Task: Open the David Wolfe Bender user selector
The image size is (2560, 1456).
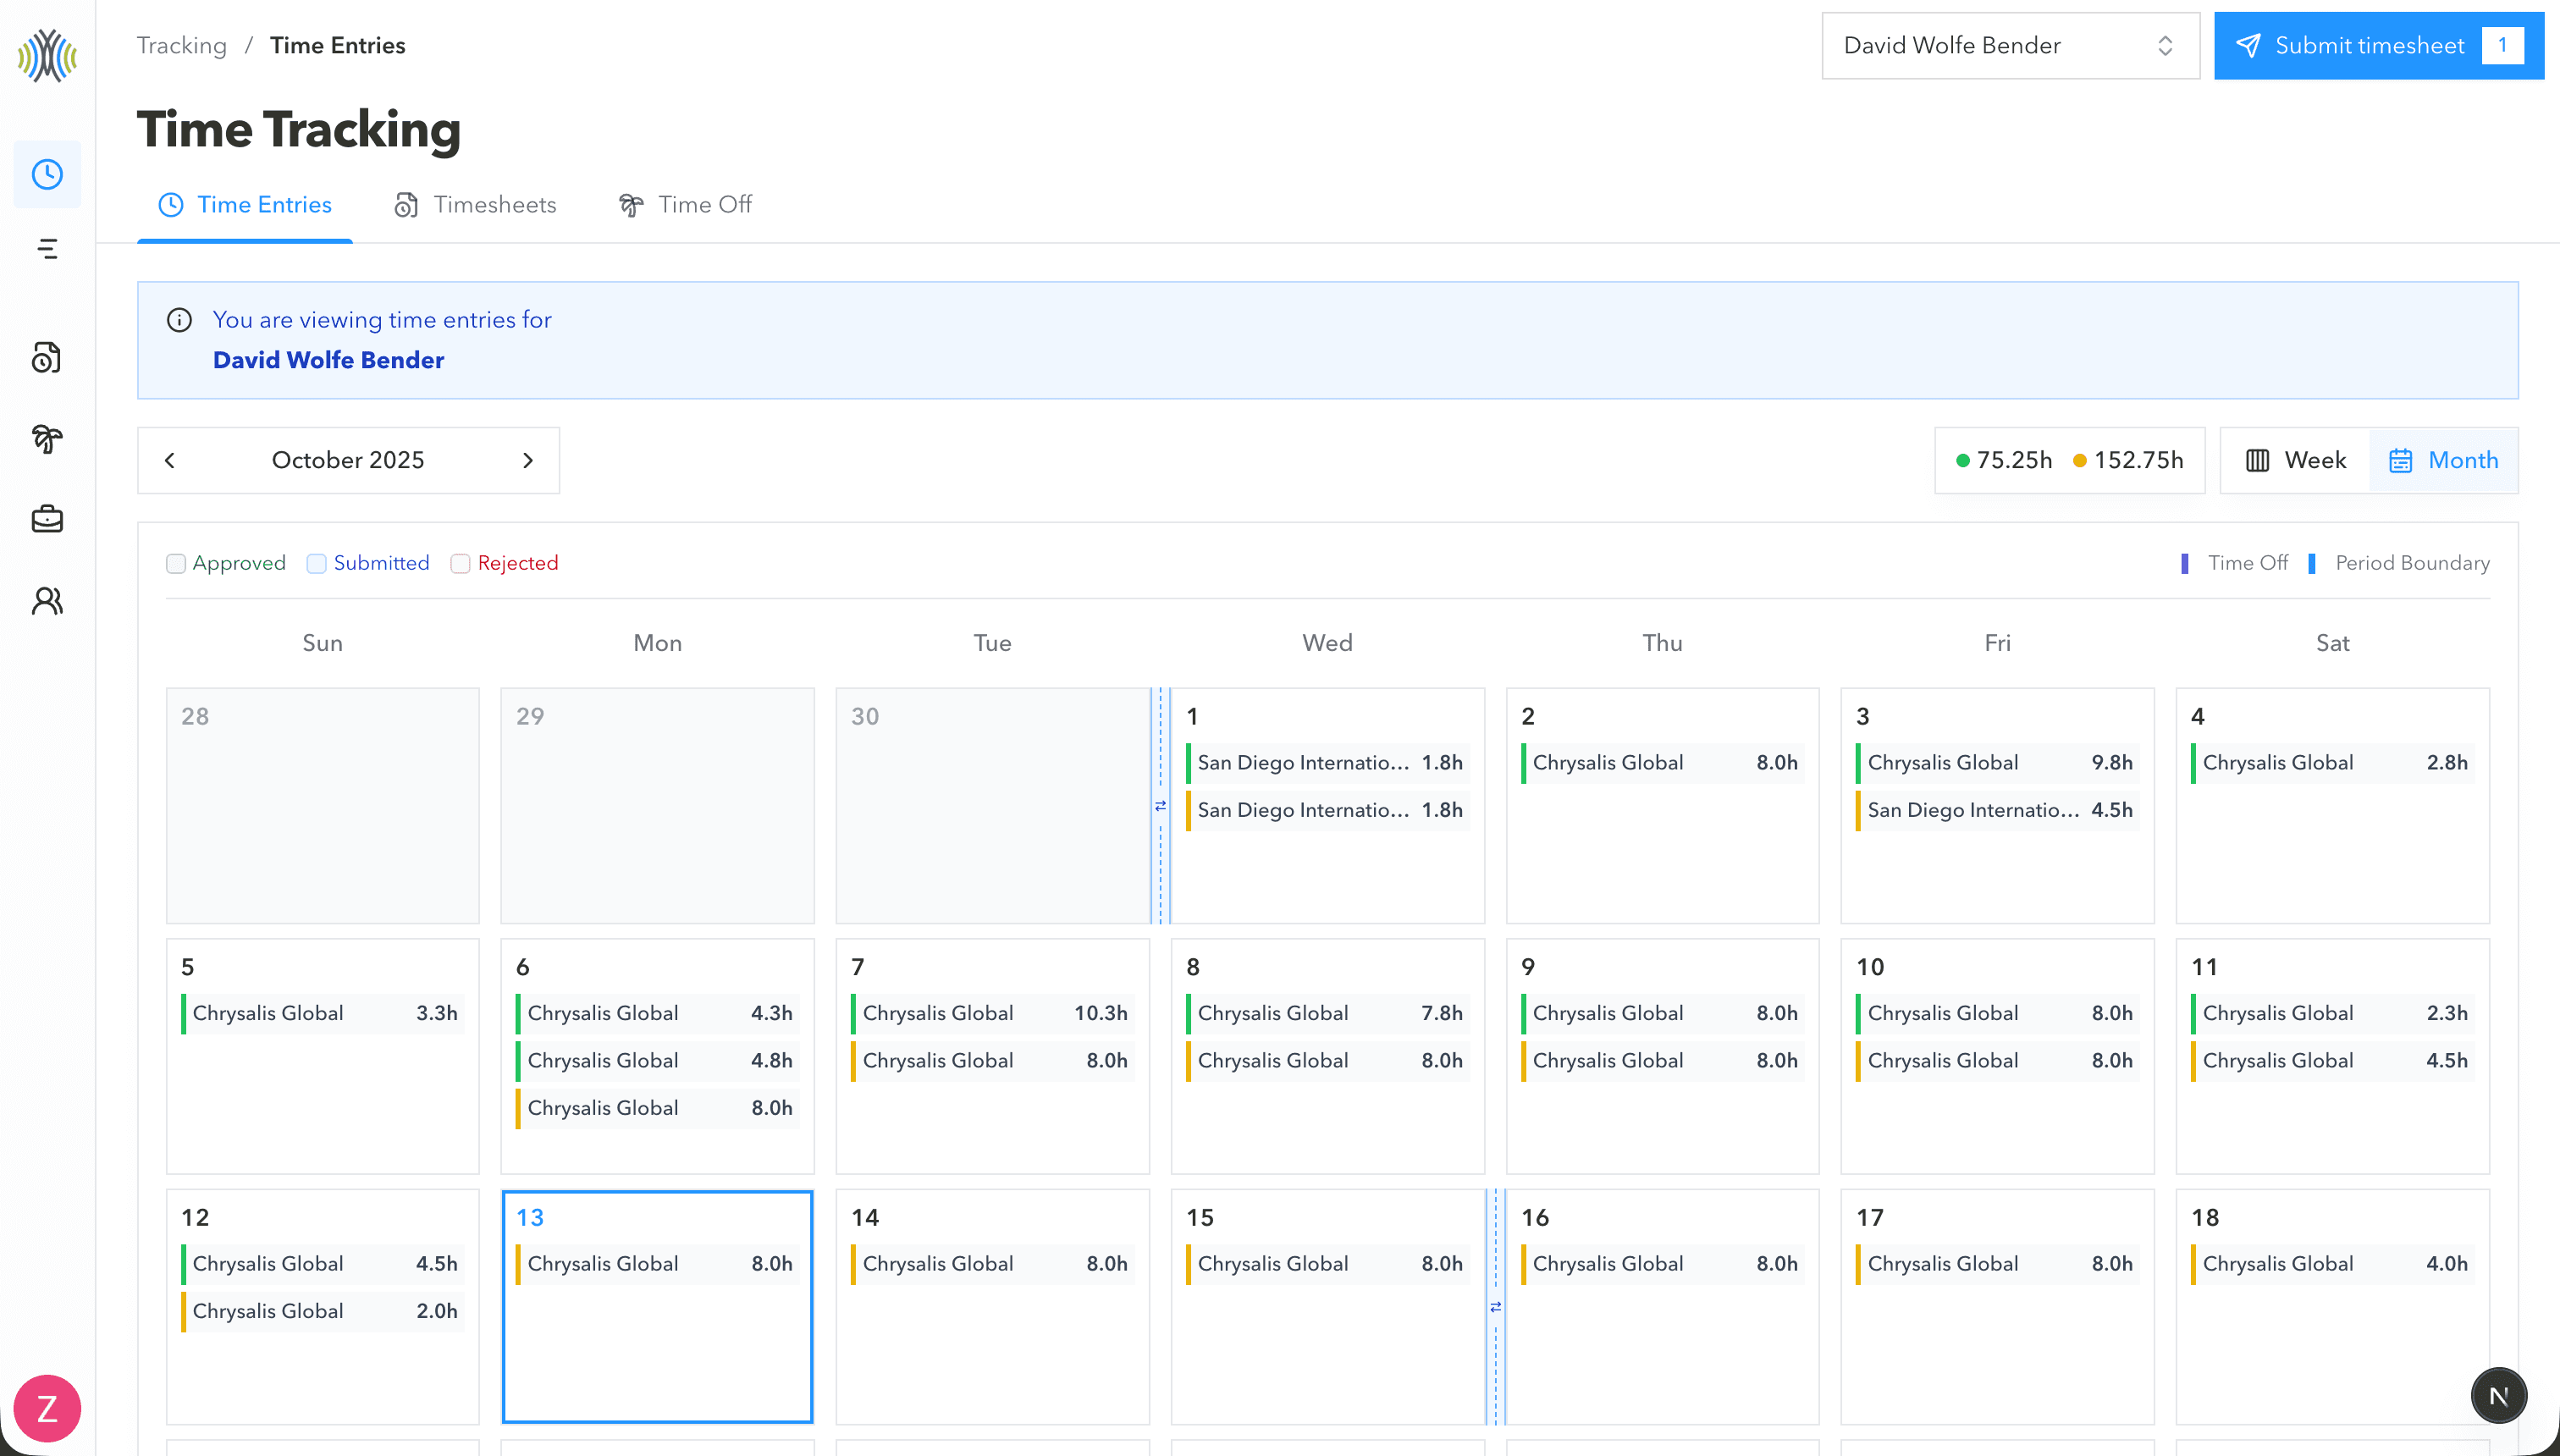Action: point(2009,45)
